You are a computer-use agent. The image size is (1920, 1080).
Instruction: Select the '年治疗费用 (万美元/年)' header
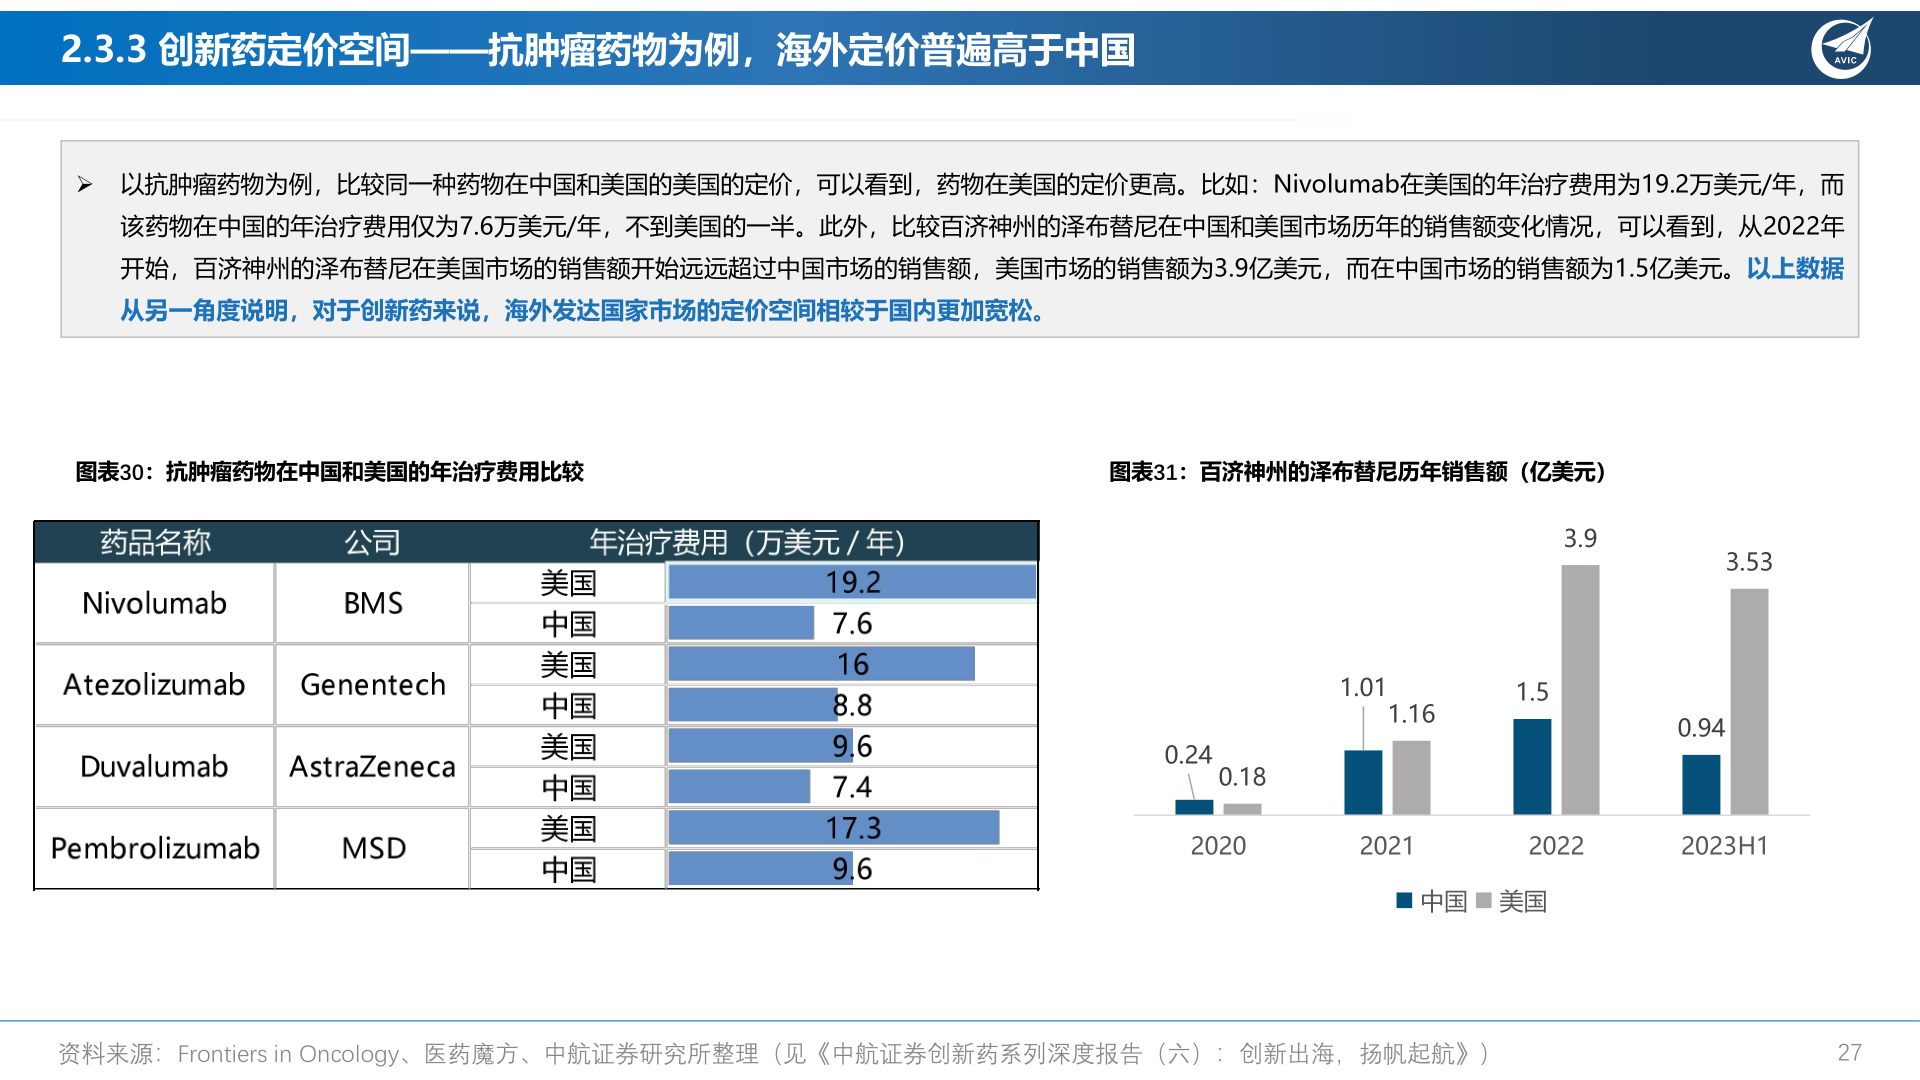click(747, 542)
